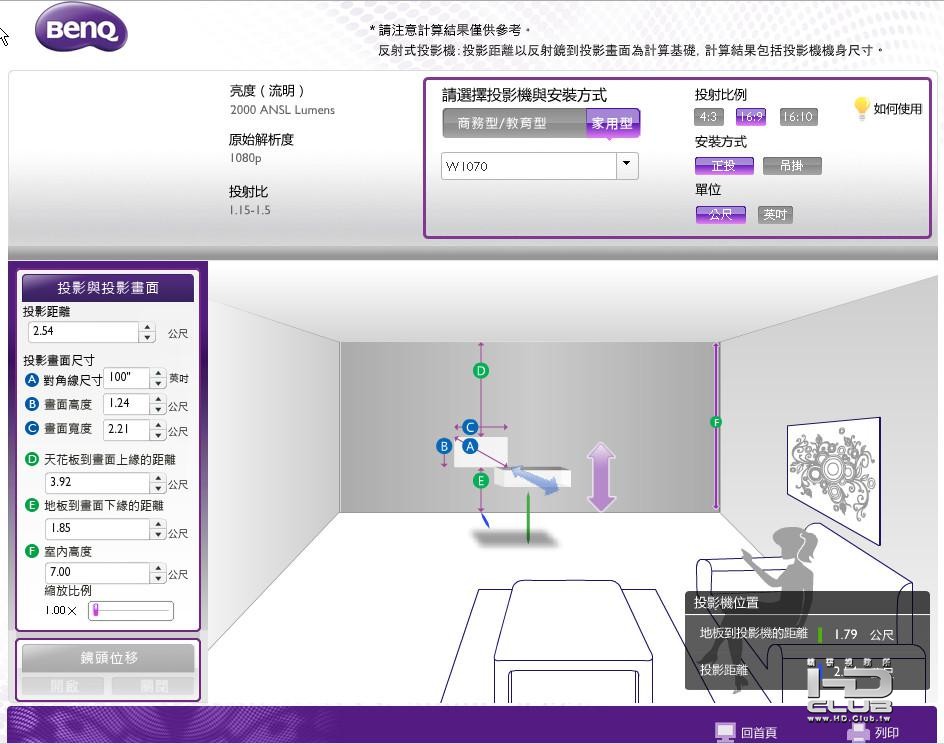Click the 回首頁 link

tap(759, 733)
